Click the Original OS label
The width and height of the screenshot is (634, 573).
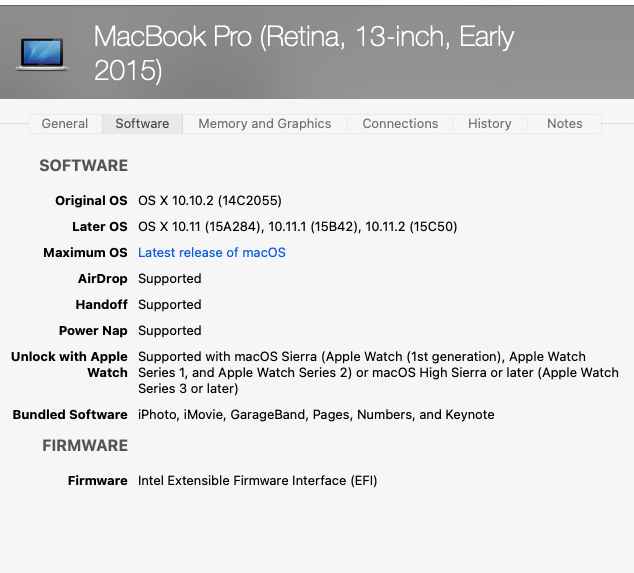point(91,201)
